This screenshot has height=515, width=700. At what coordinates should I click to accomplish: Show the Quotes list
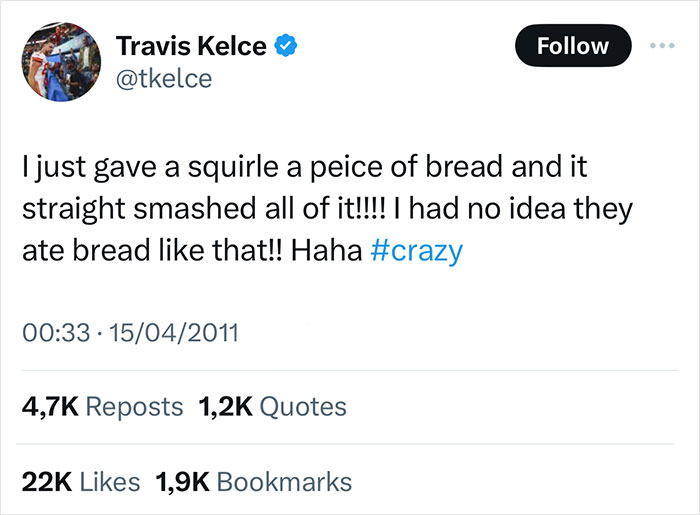point(302,407)
